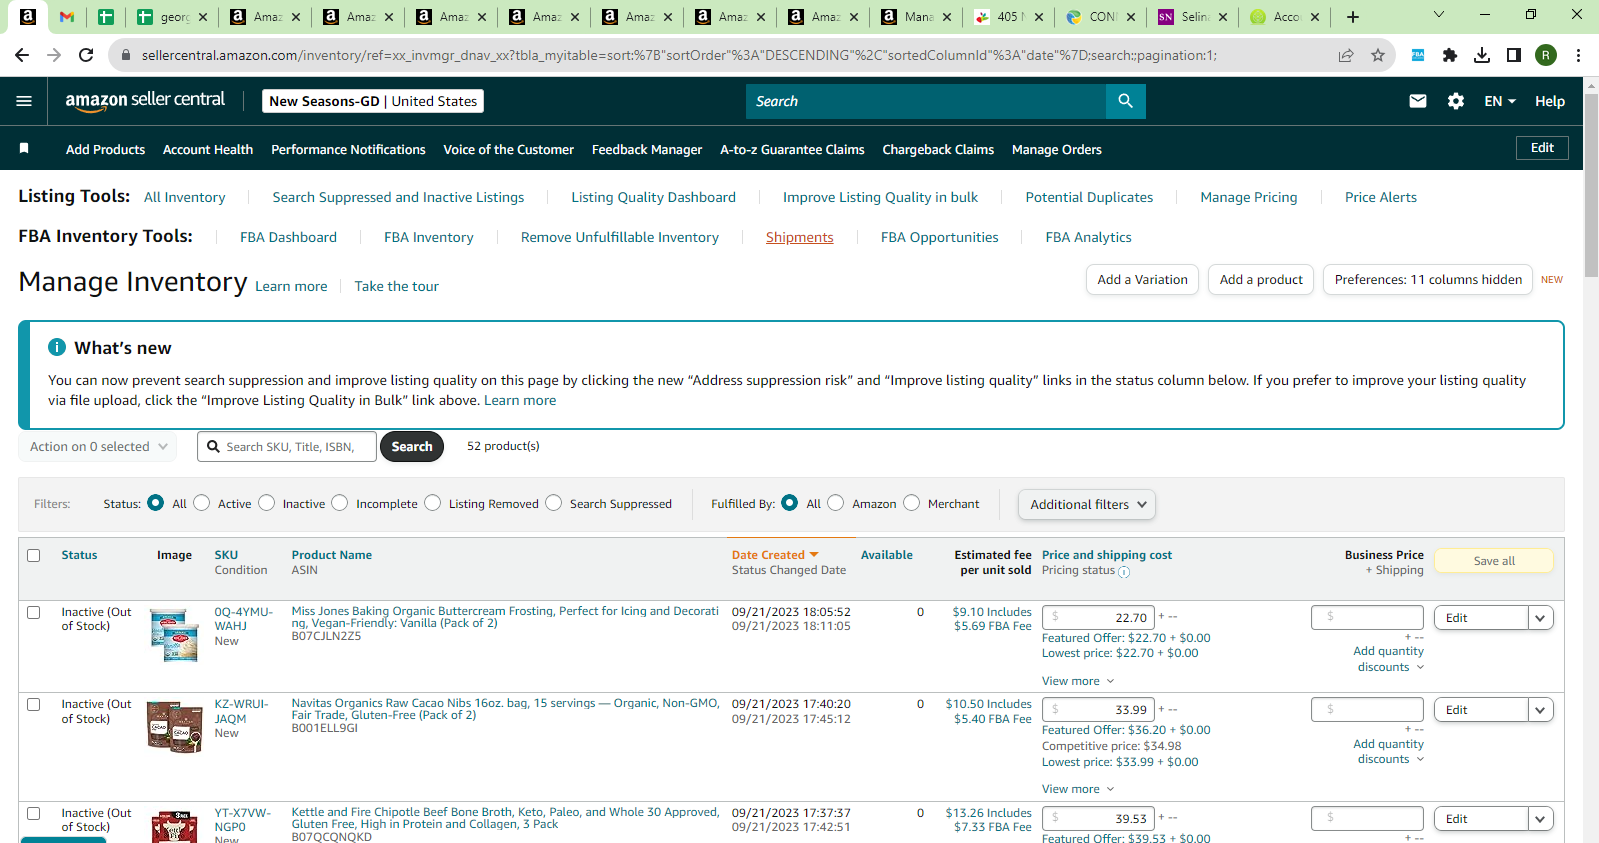The image size is (1599, 843).
Task: Tick the select-all checkbox in table header
Action: click(x=34, y=555)
